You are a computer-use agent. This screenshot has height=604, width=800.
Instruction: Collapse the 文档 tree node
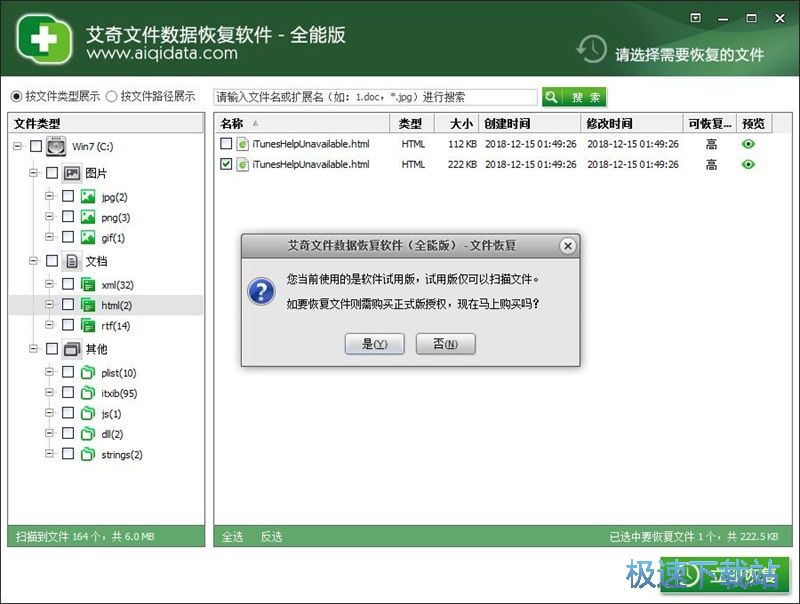[x=33, y=261]
